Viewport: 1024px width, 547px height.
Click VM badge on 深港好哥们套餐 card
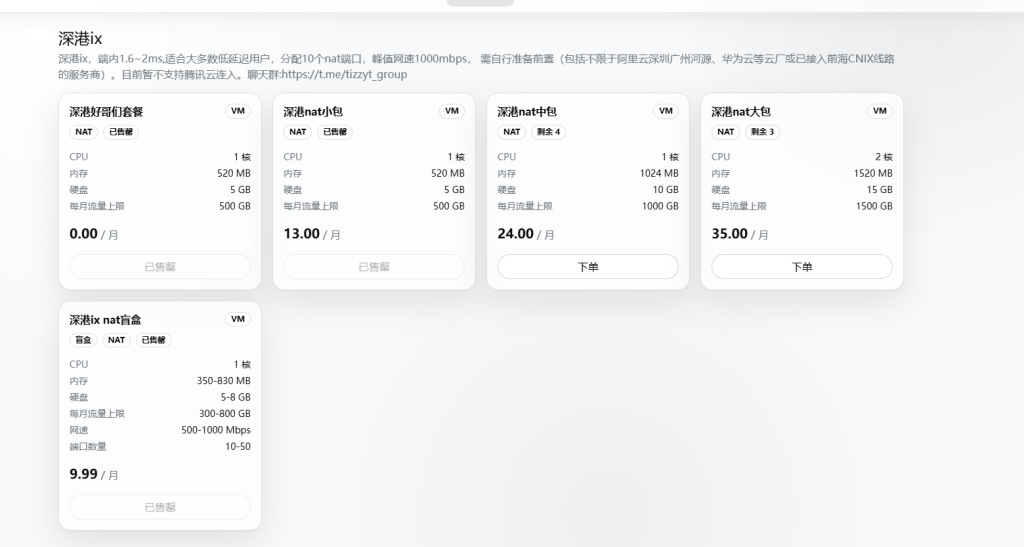tap(238, 111)
